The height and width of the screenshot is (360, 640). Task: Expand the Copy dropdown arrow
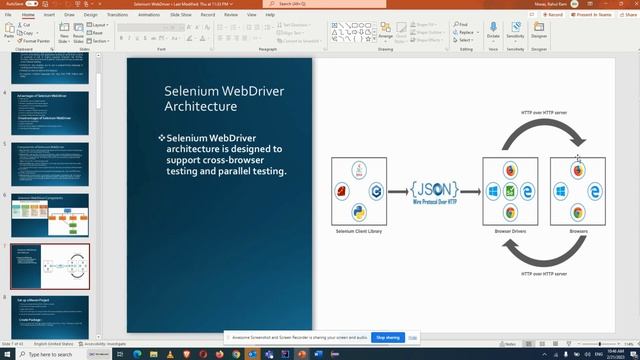(x=38, y=33)
